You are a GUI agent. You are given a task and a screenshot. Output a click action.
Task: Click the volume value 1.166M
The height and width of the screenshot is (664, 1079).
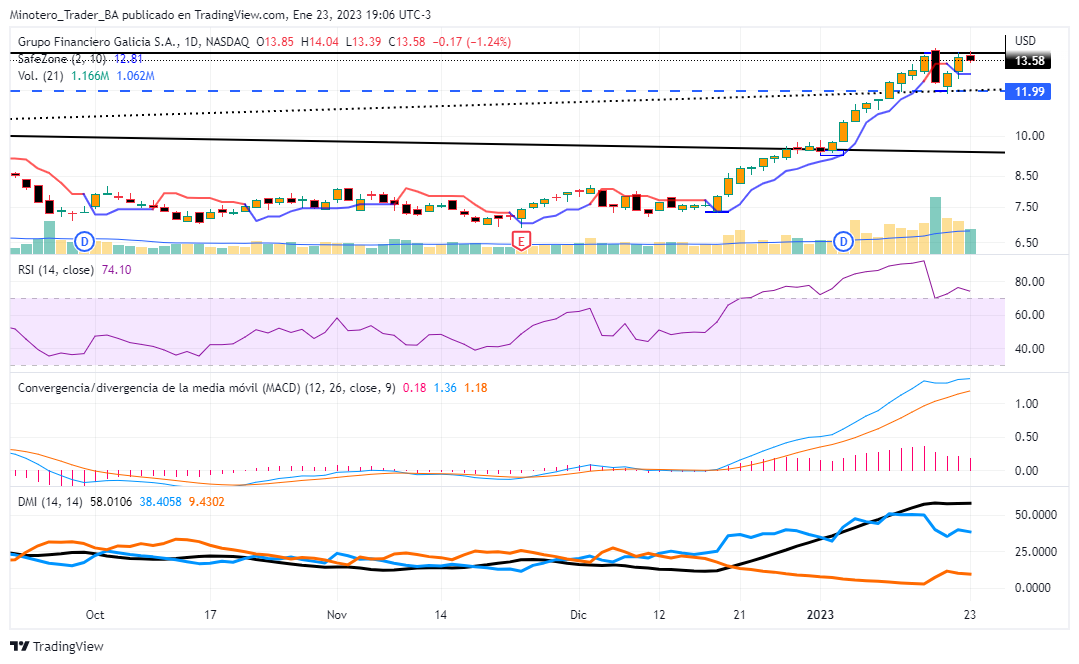(90, 76)
